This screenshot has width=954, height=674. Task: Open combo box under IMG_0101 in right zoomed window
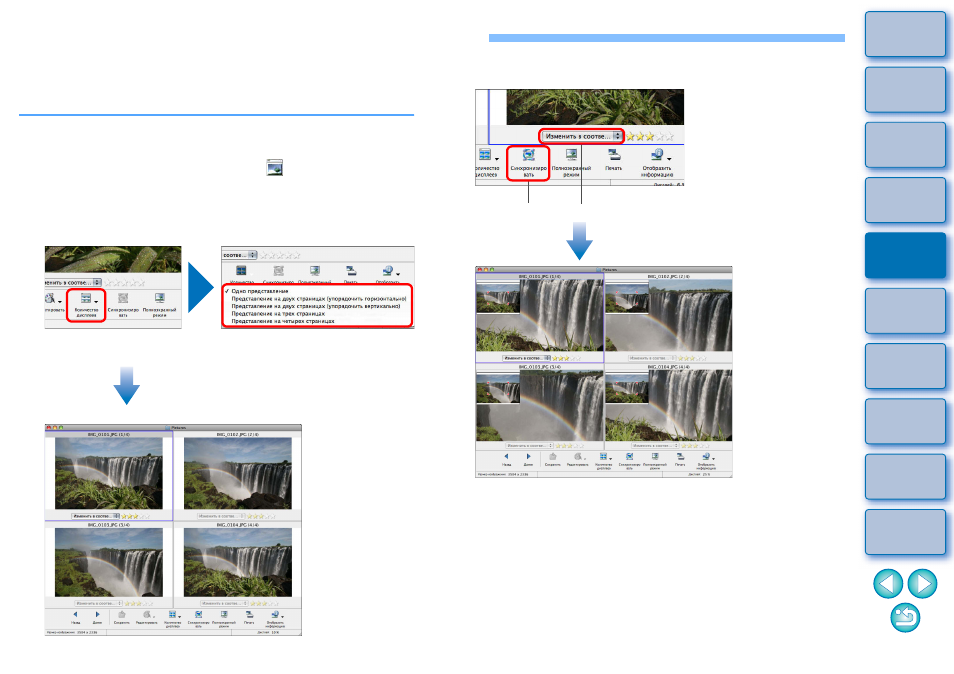coord(526,358)
